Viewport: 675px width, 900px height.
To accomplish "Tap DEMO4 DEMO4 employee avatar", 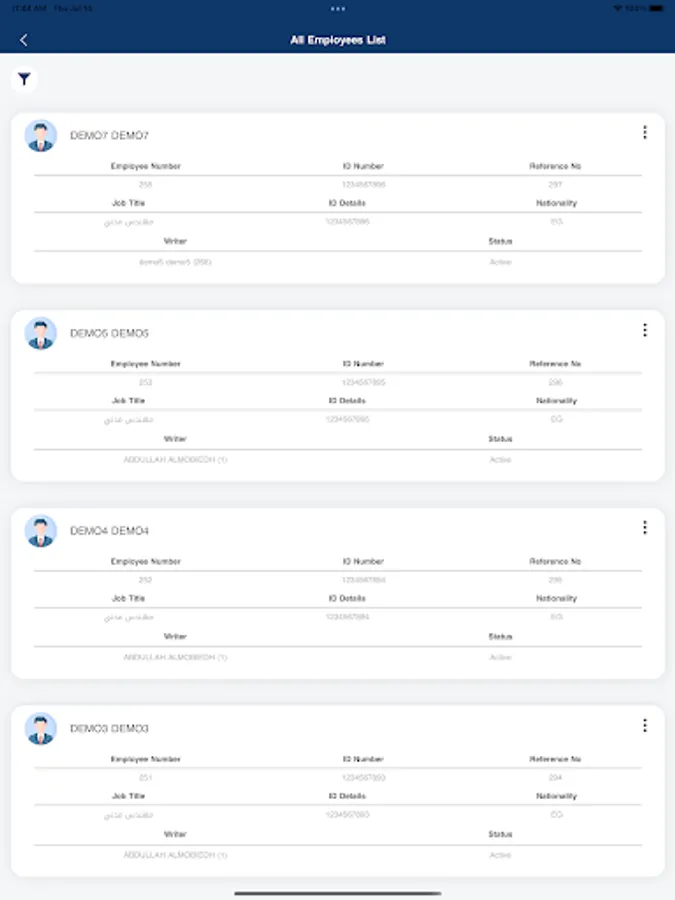I will [x=41, y=531].
